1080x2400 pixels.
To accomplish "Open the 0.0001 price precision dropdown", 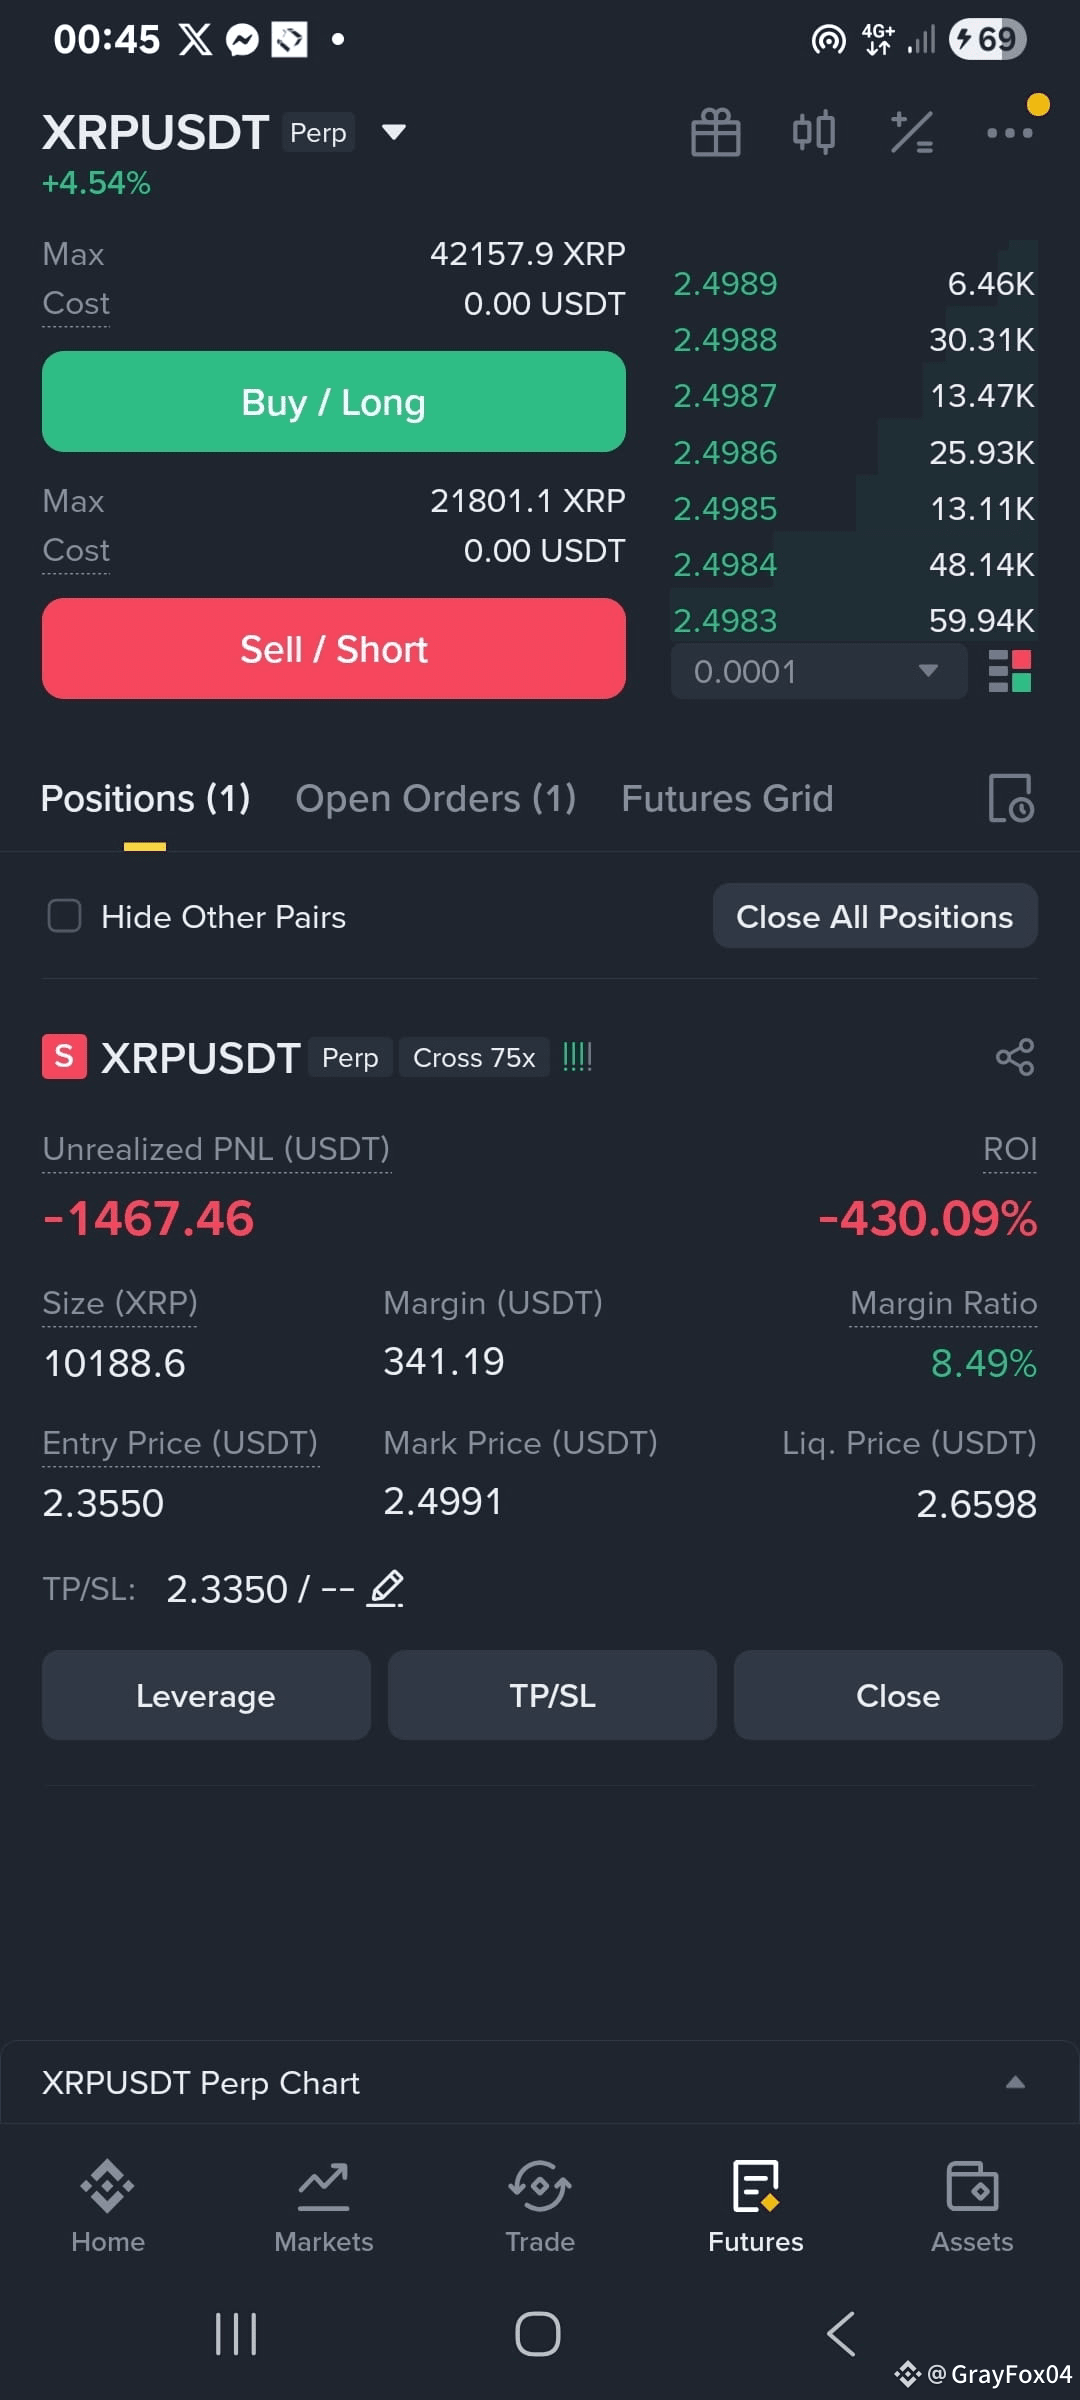I will coord(819,671).
